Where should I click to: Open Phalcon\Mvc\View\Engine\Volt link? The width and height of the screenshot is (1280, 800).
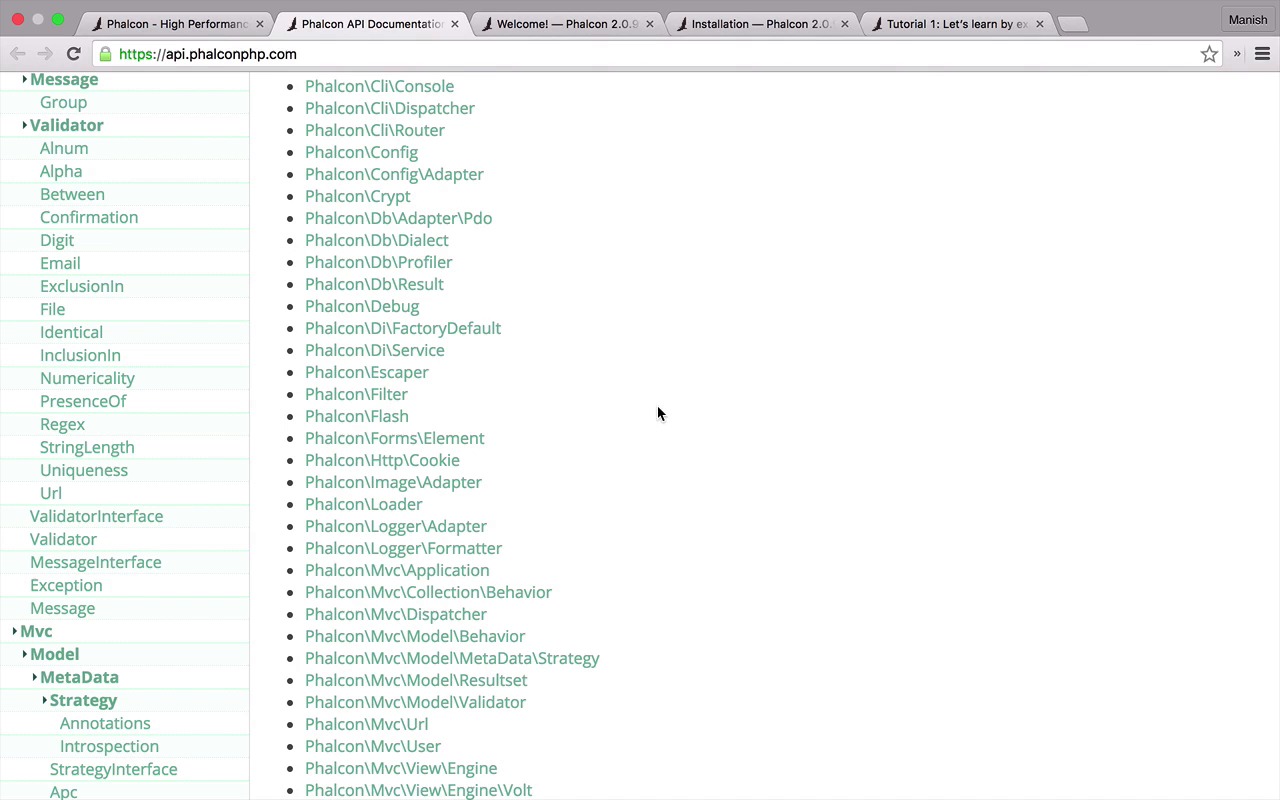pyautogui.click(x=418, y=790)
